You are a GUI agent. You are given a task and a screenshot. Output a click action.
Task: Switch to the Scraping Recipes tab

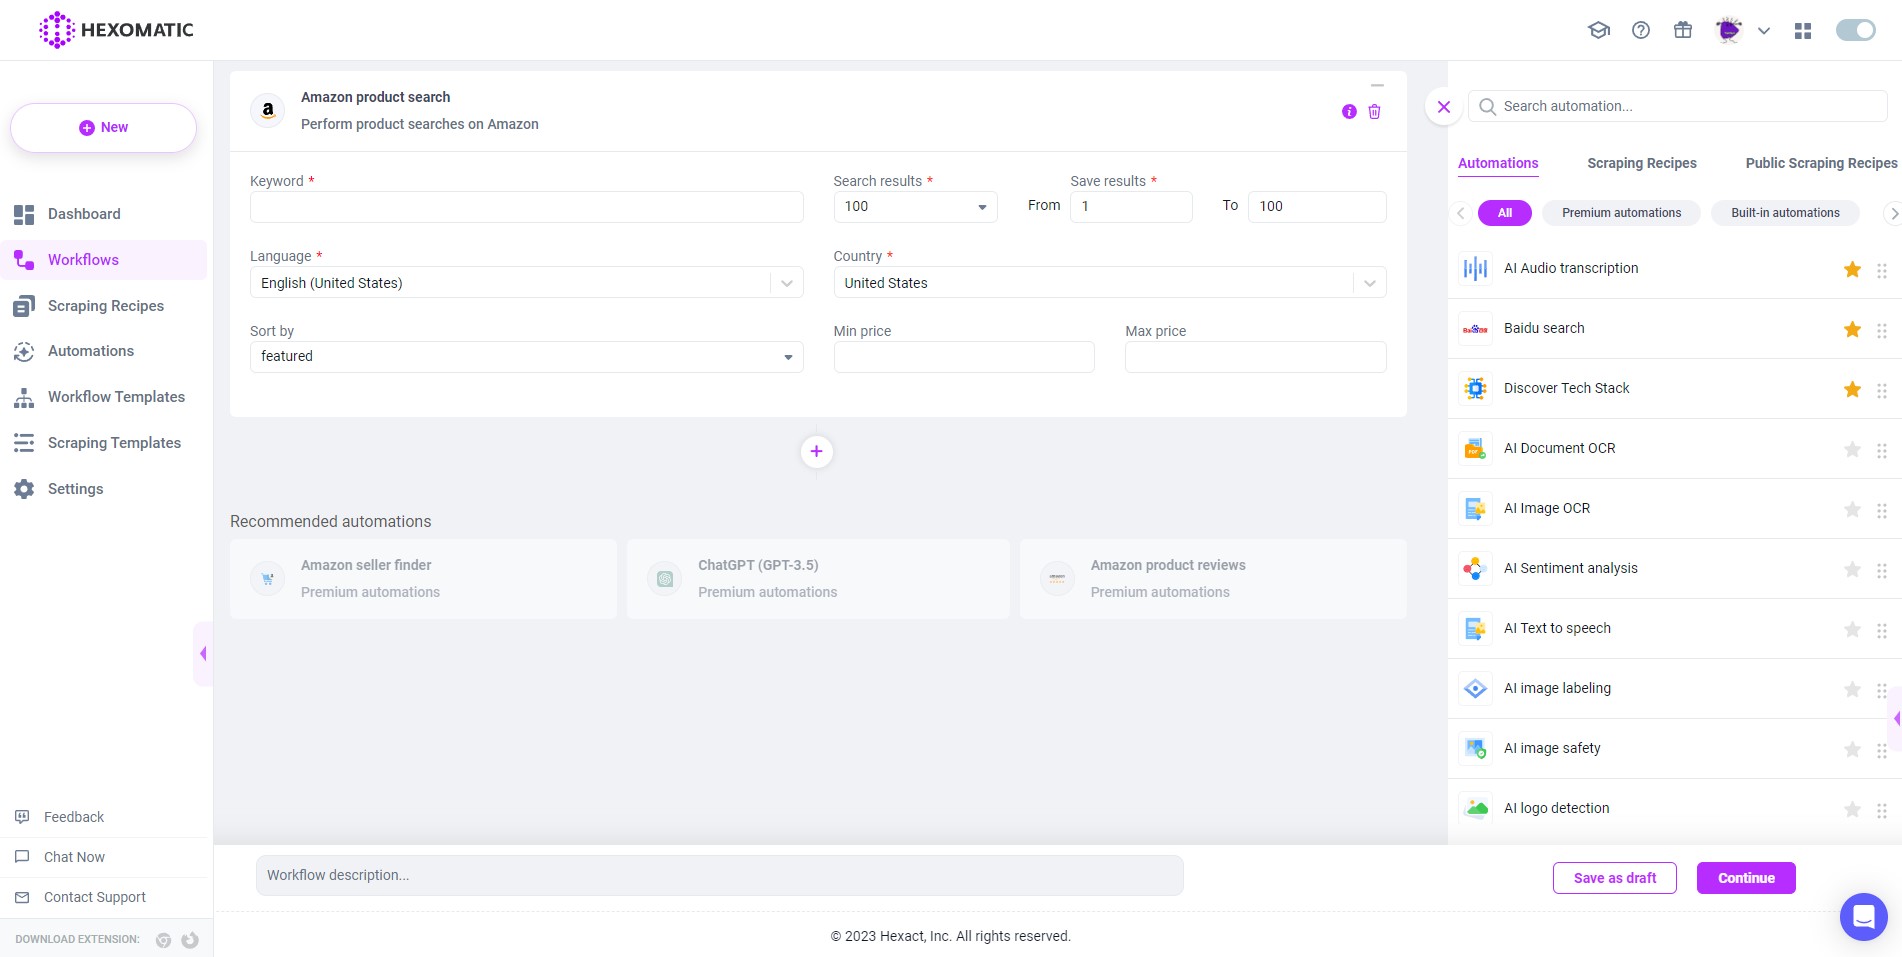1641,163
